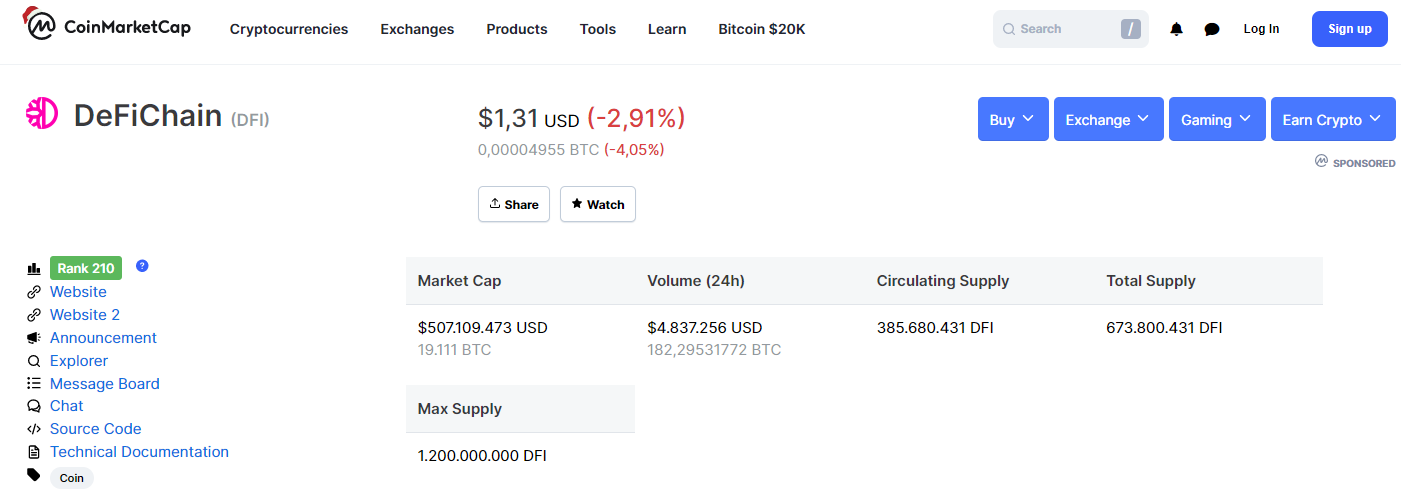
Task: Open the Learn menu
Action: (667, 29)
